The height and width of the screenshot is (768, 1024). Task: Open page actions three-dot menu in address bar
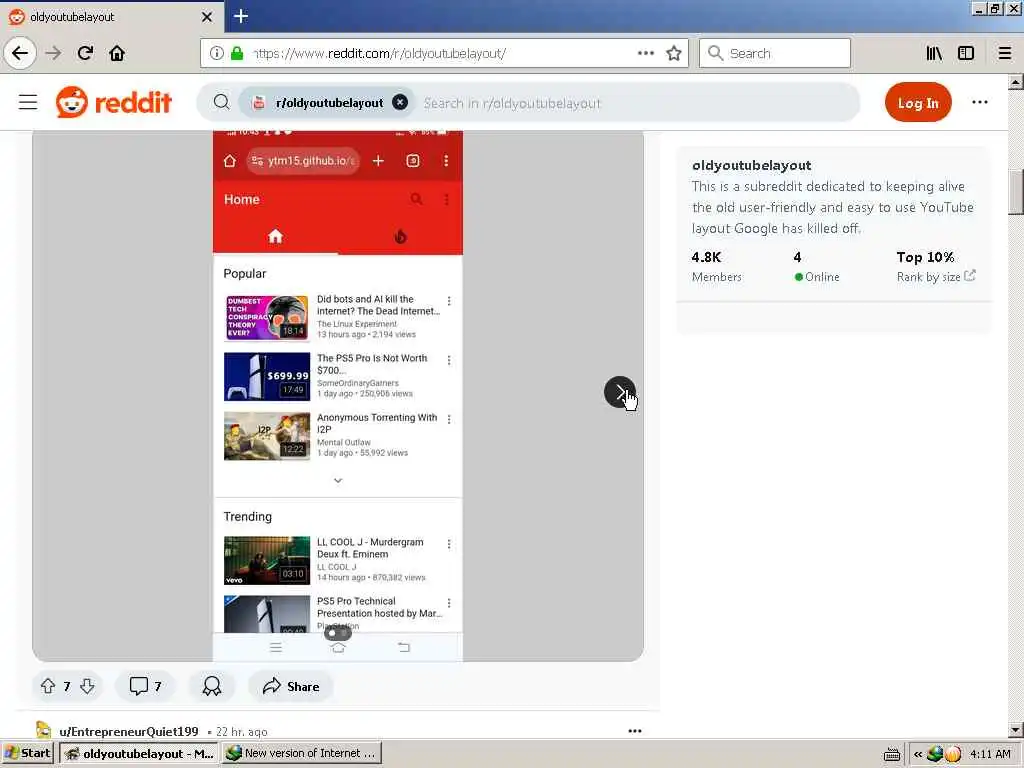point(645,53)
